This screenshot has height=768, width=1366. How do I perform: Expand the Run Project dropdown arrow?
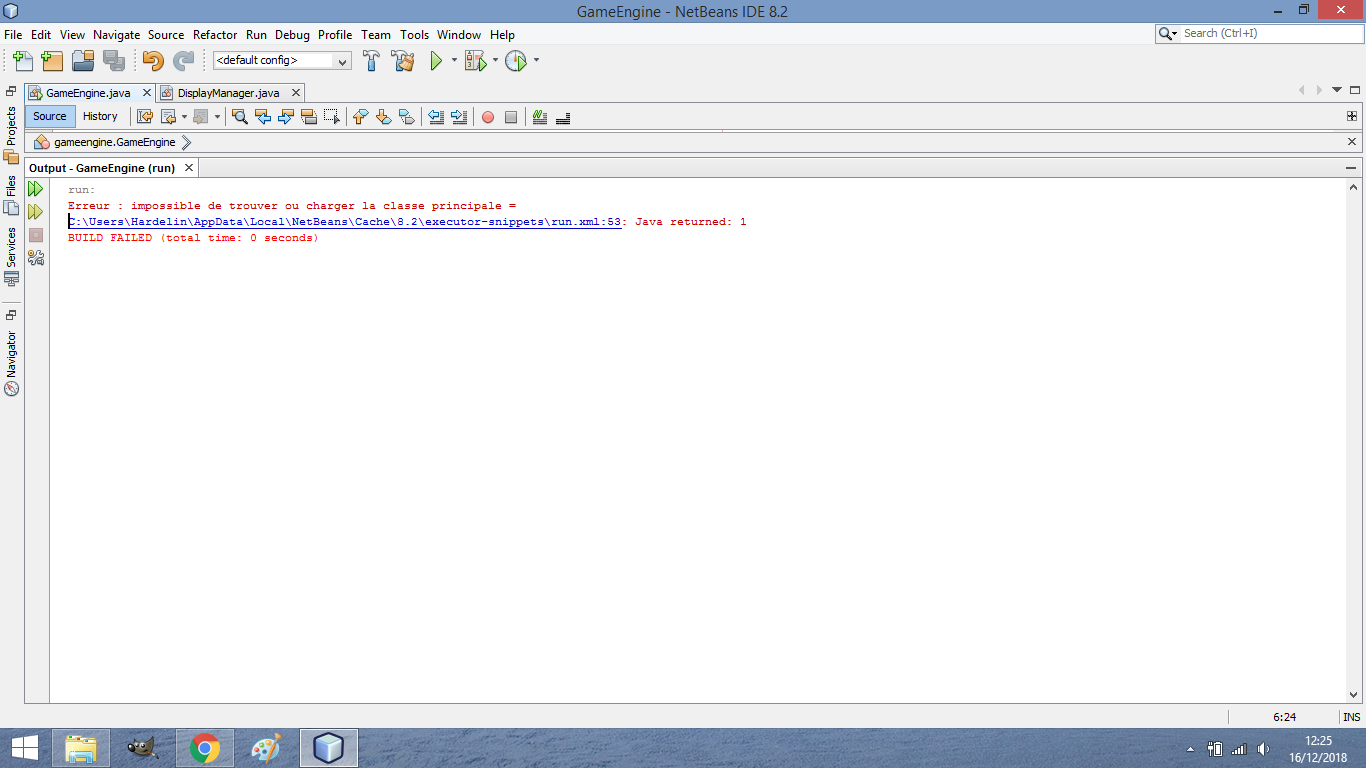point(454,61)
